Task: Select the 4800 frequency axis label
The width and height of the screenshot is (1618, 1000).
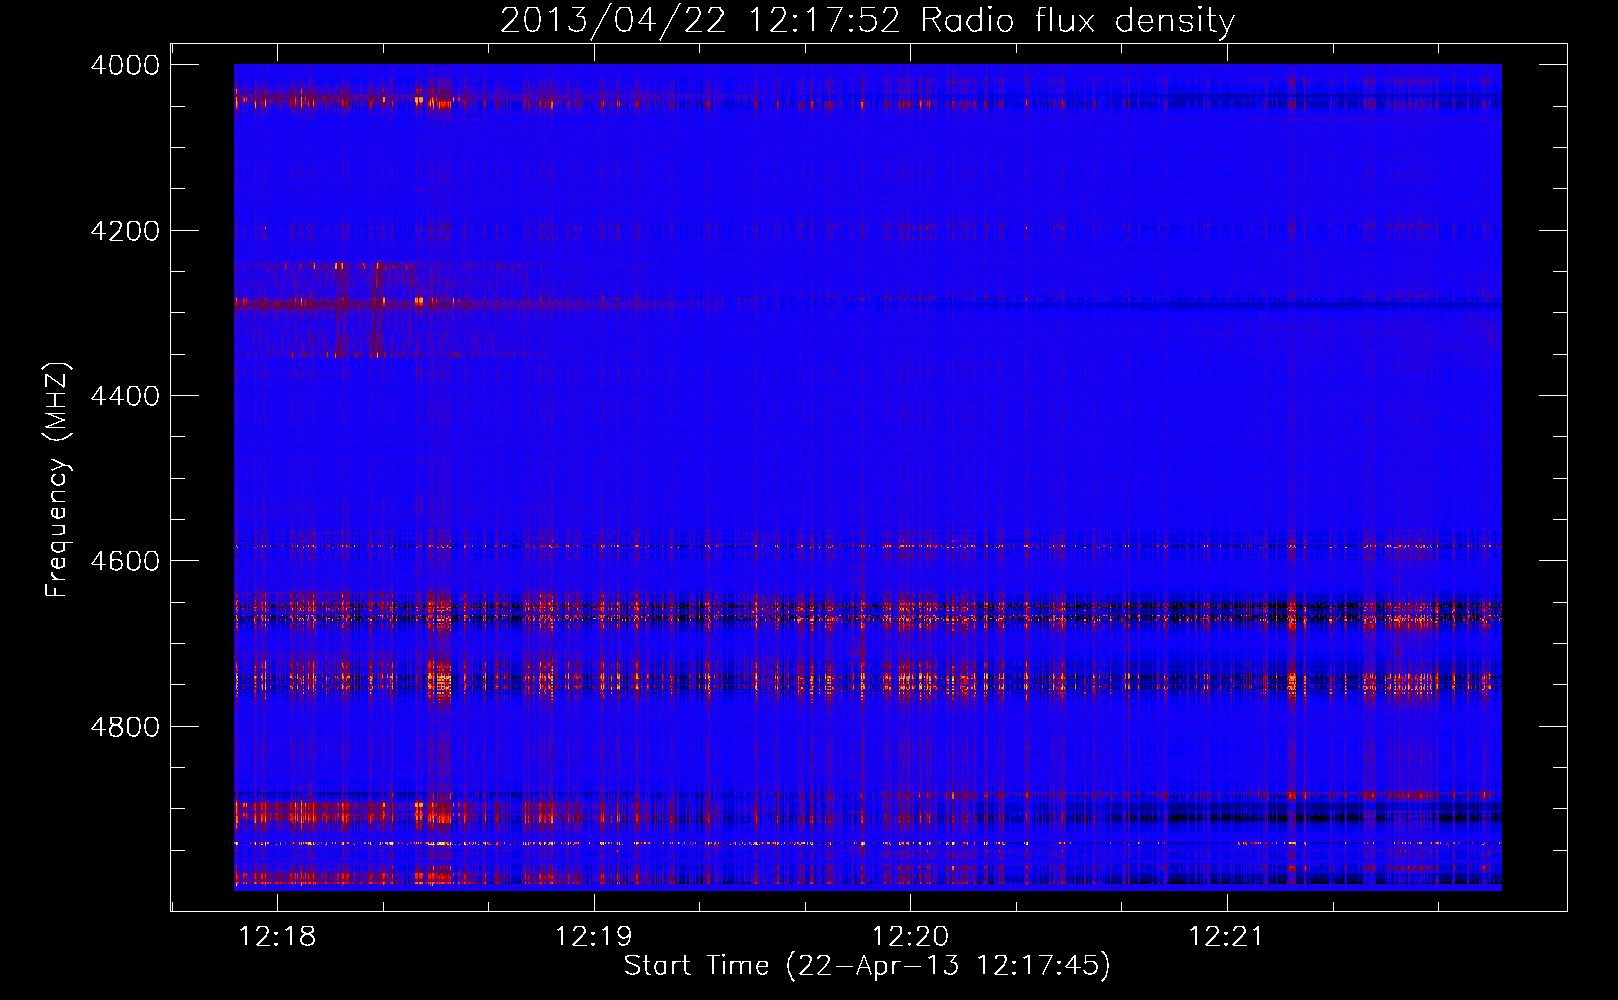Action: tap(124, 727)
